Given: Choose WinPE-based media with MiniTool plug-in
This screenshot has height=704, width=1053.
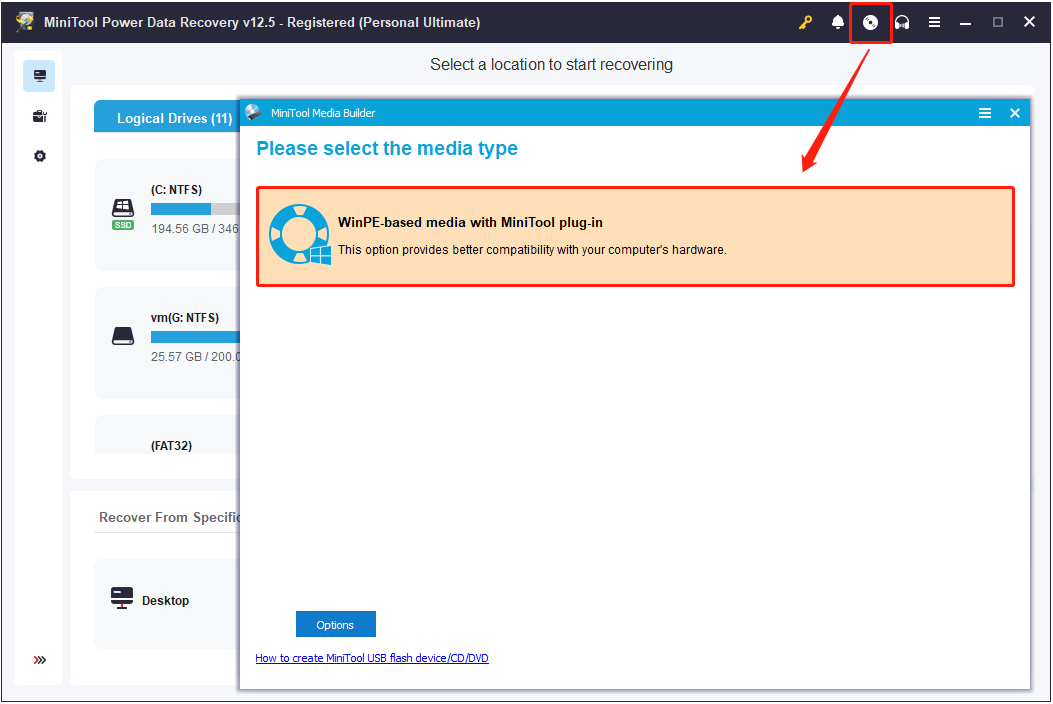Looking at the screenshot, I should [x=635, y=236].
